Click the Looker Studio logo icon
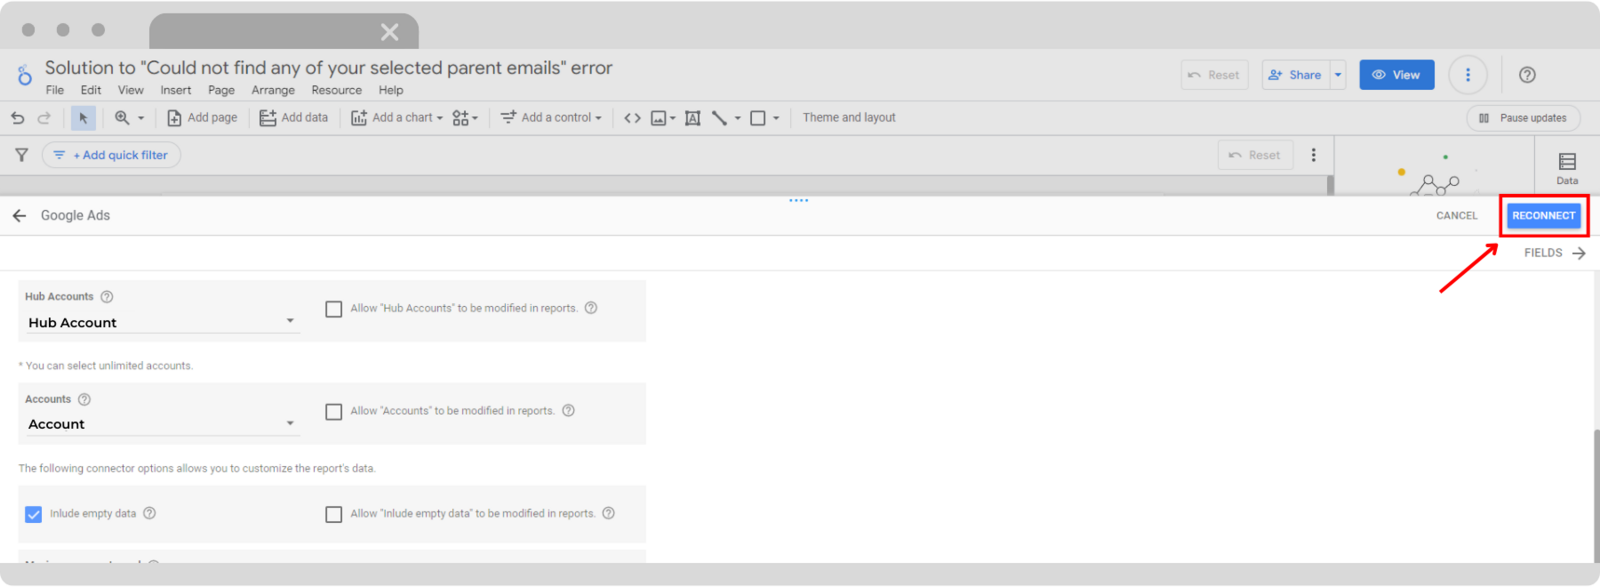Image resolution: width=1600 pixels, height=587 pixels. click(24, 75)
